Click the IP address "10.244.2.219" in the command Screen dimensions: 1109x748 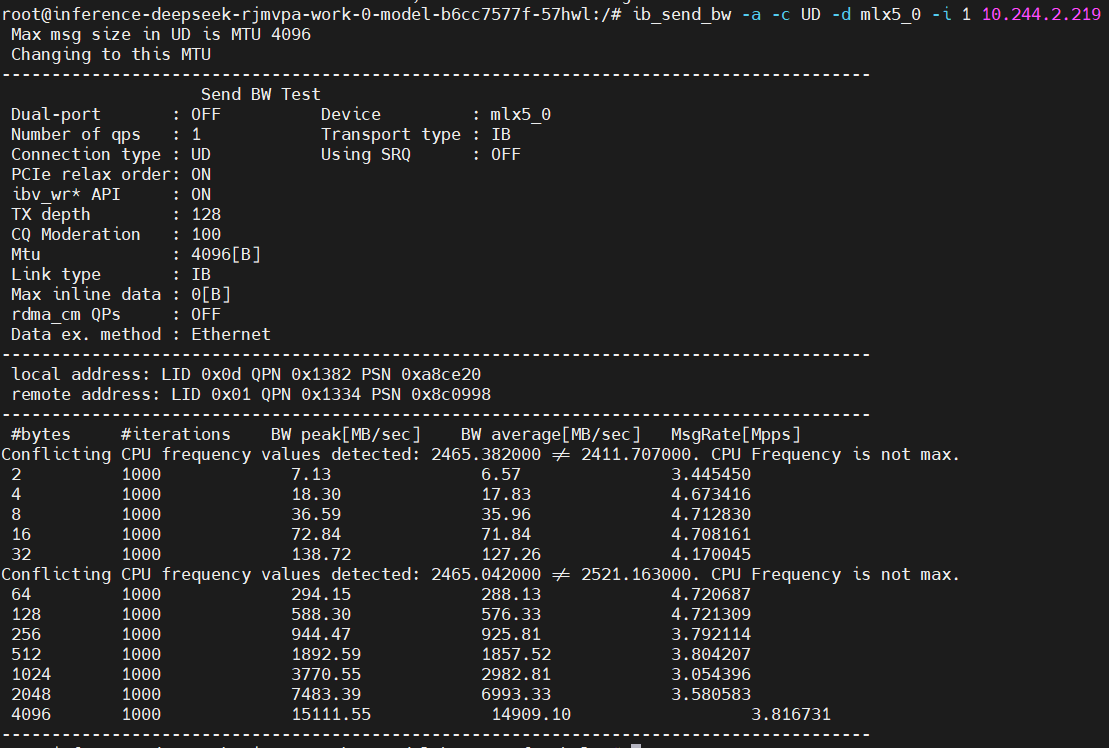(1041, 13)
